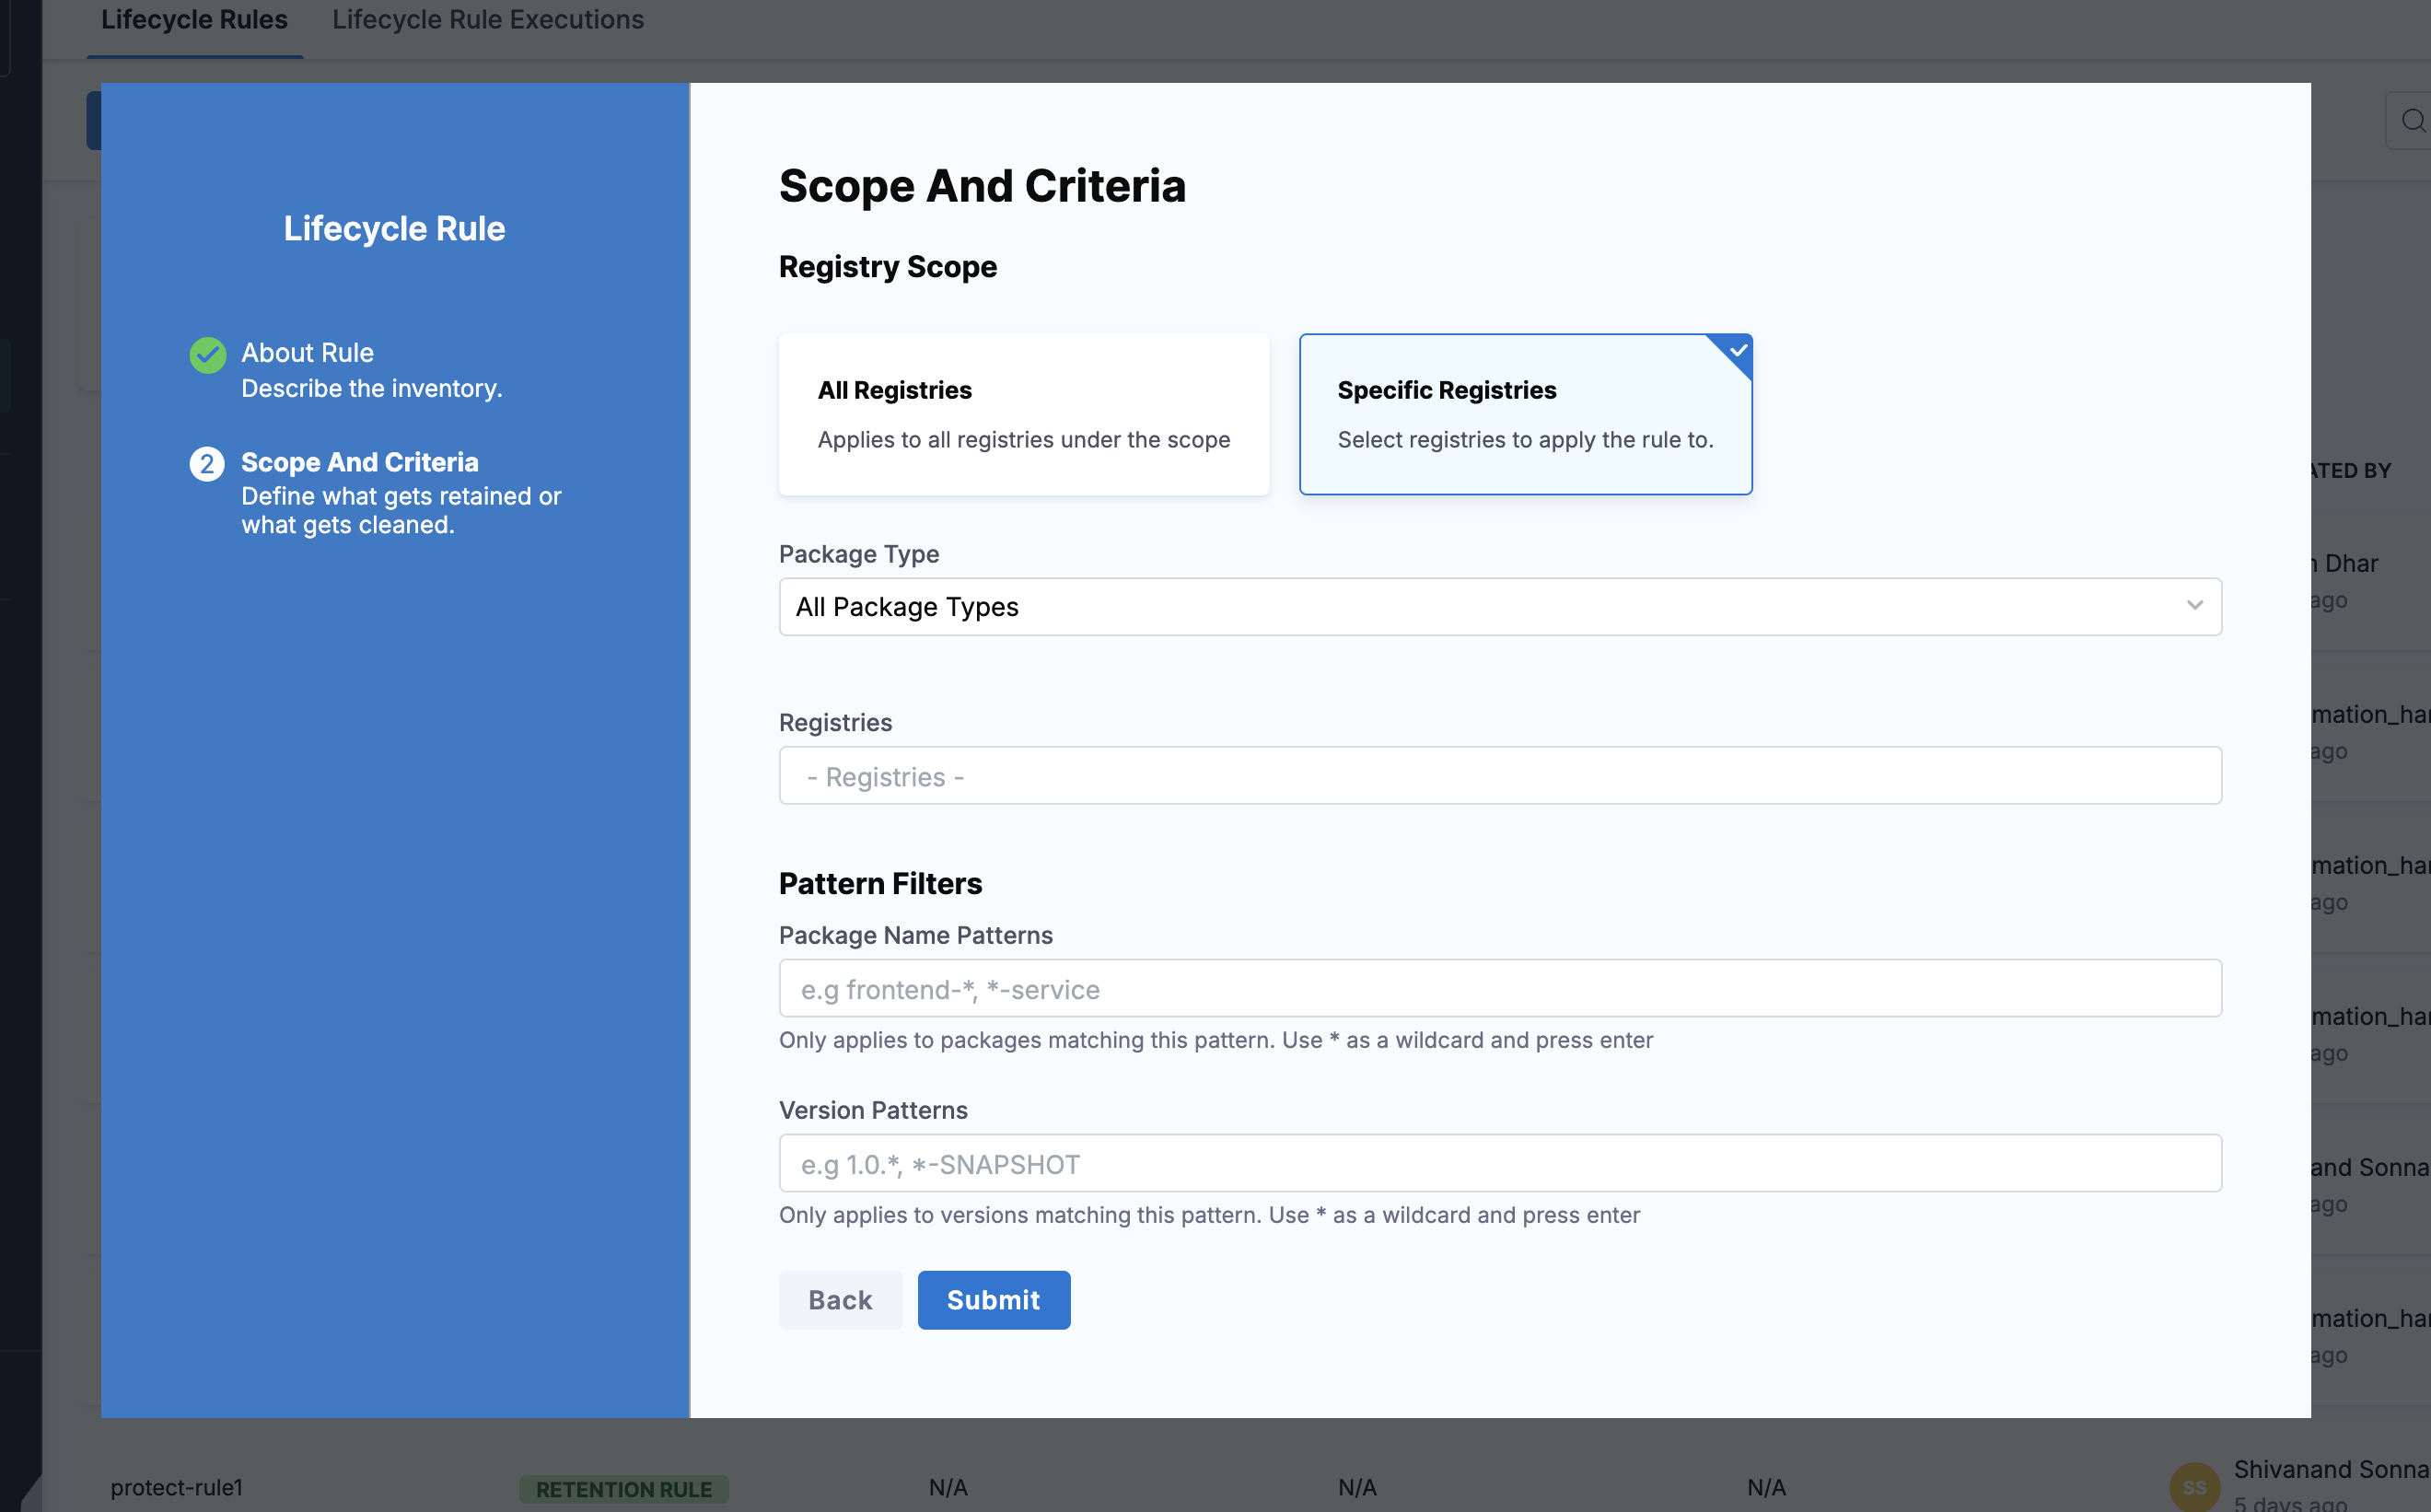Select the Specific Registries scope card
Screen dimensions: 2431x1512
click(x=1525, y=414)
